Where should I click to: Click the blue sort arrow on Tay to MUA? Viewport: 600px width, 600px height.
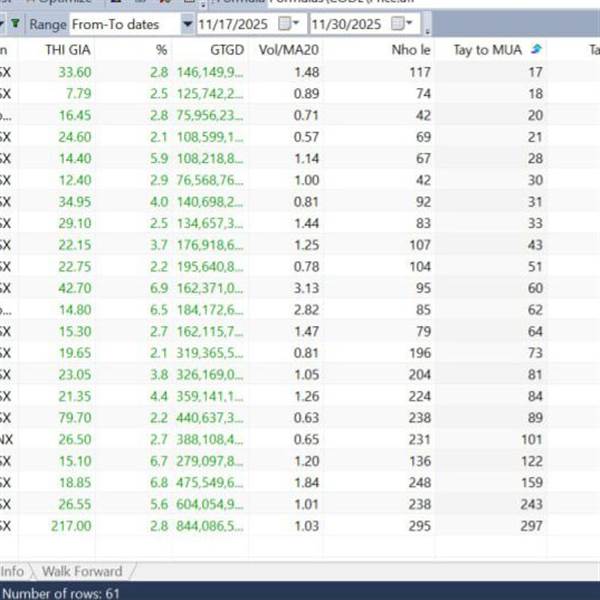click(x=535, y=49)
